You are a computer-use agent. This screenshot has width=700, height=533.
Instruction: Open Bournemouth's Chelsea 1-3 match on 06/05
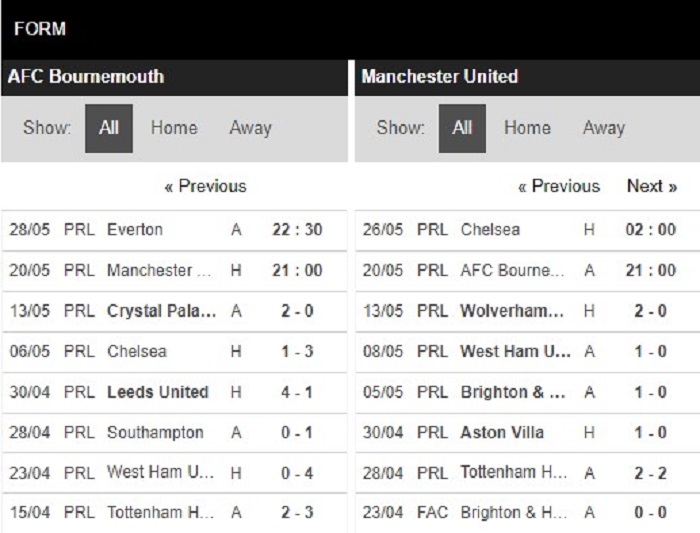174,352
